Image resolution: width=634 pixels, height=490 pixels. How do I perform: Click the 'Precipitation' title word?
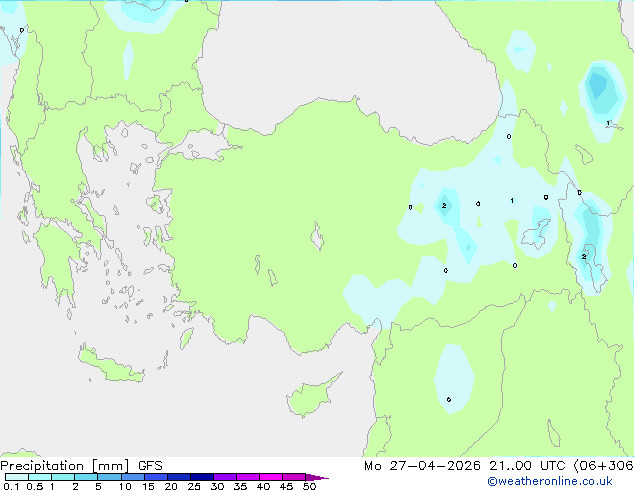tap(42, 466)
